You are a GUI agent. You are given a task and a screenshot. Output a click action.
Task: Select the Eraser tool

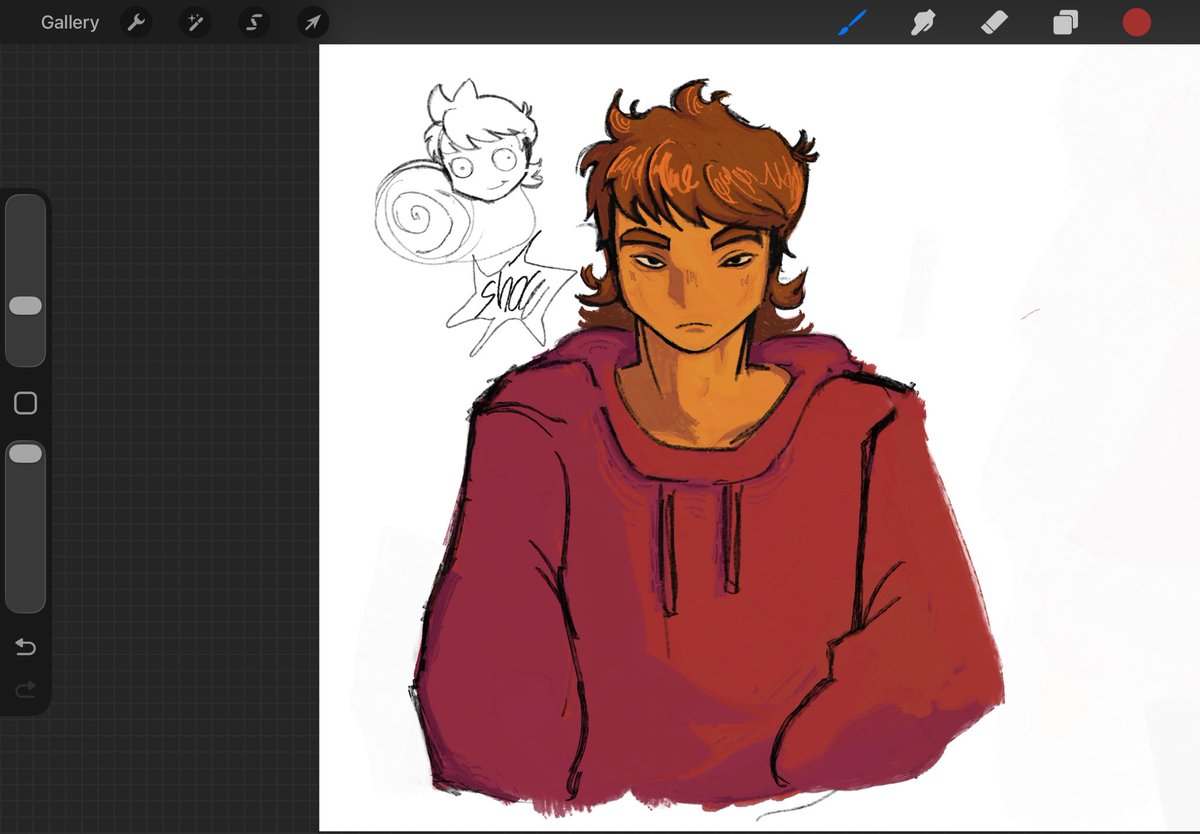pos(994,22)
